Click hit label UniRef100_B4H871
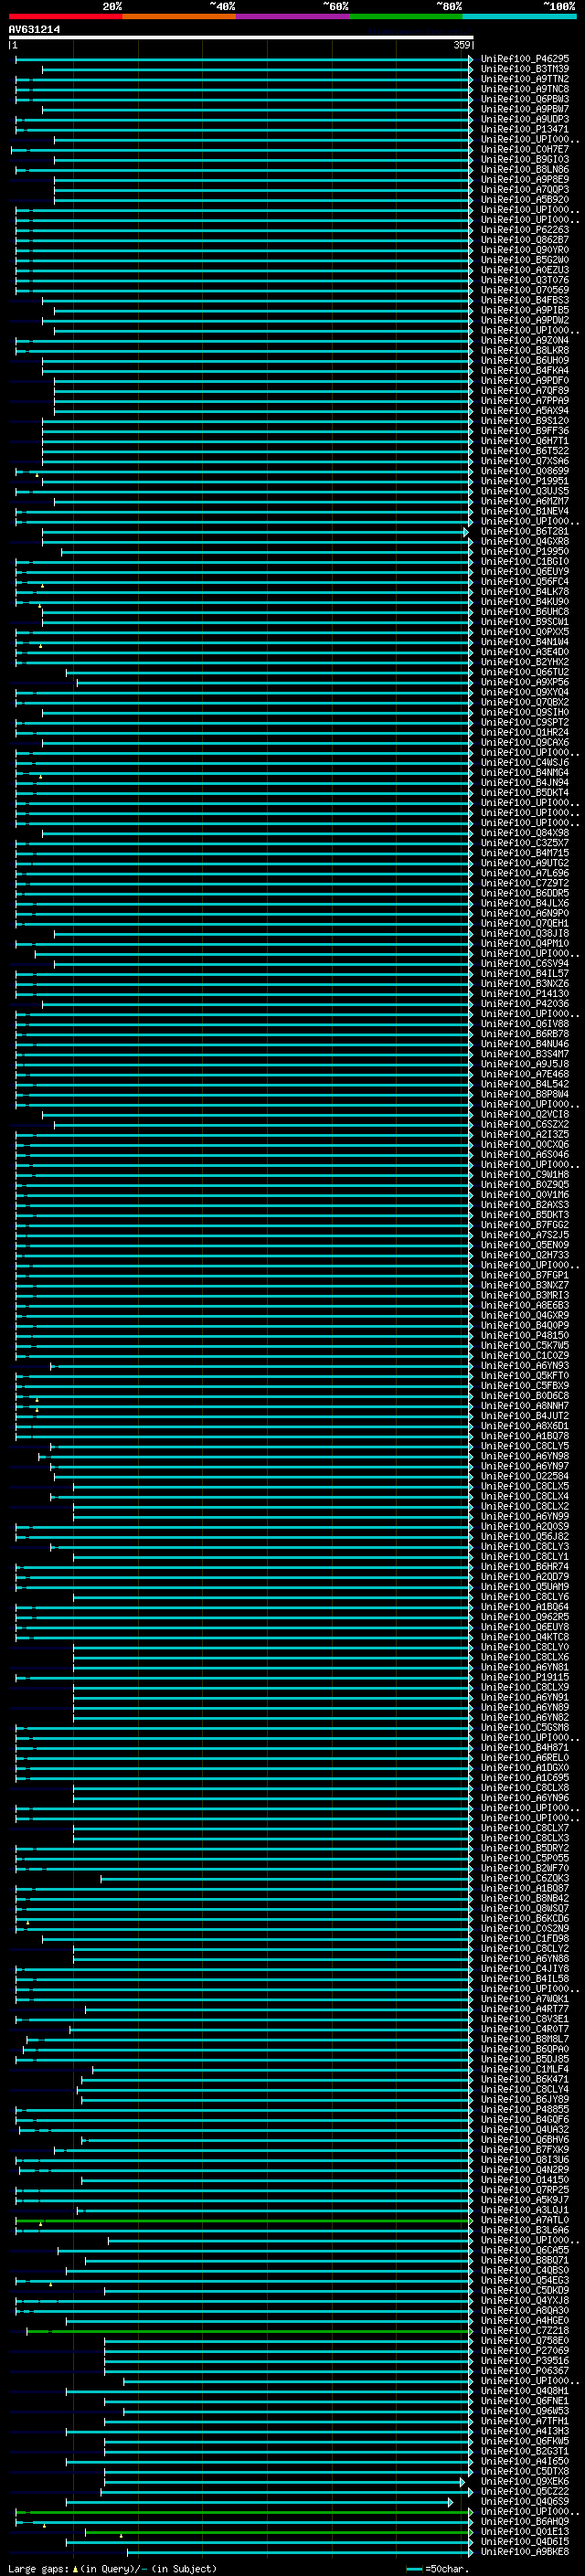This screenshot has height=2576, width=585. pos(524,1748)
